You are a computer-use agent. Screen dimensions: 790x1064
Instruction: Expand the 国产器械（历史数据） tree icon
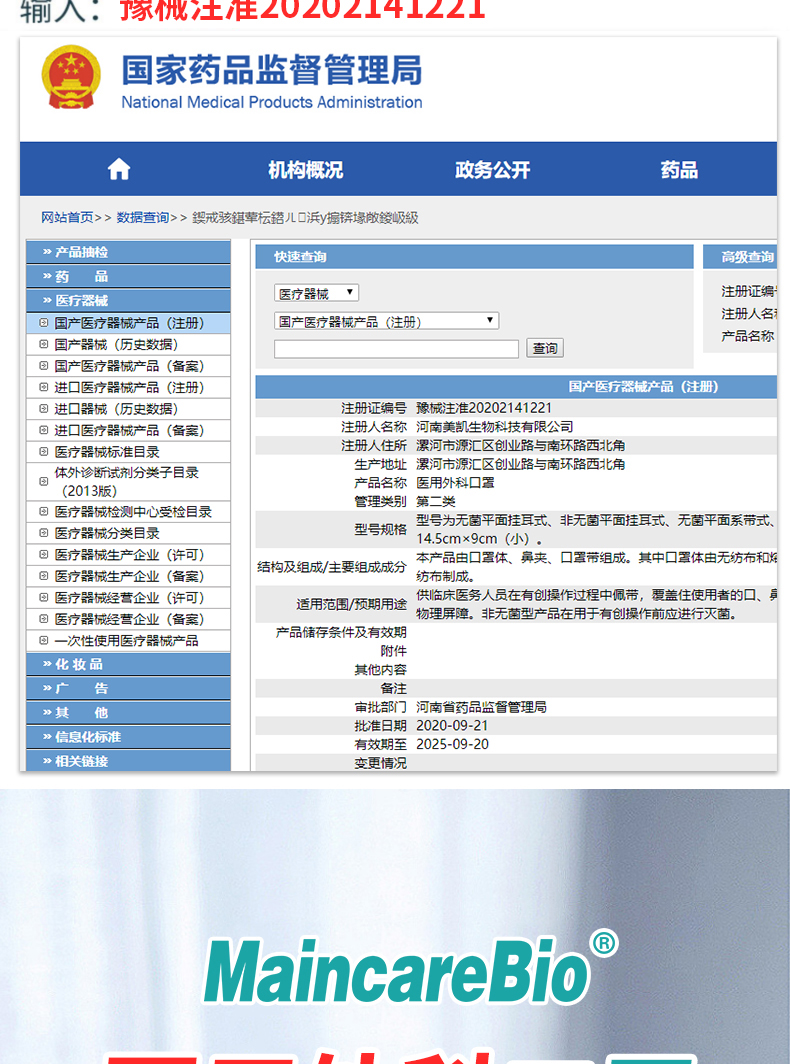coord(43,344)
